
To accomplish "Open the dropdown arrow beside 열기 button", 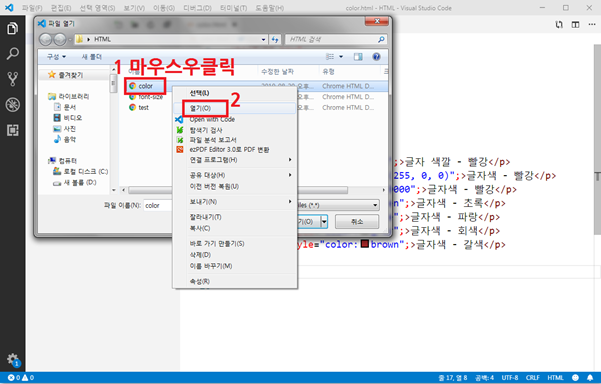I will click(324, 222).
